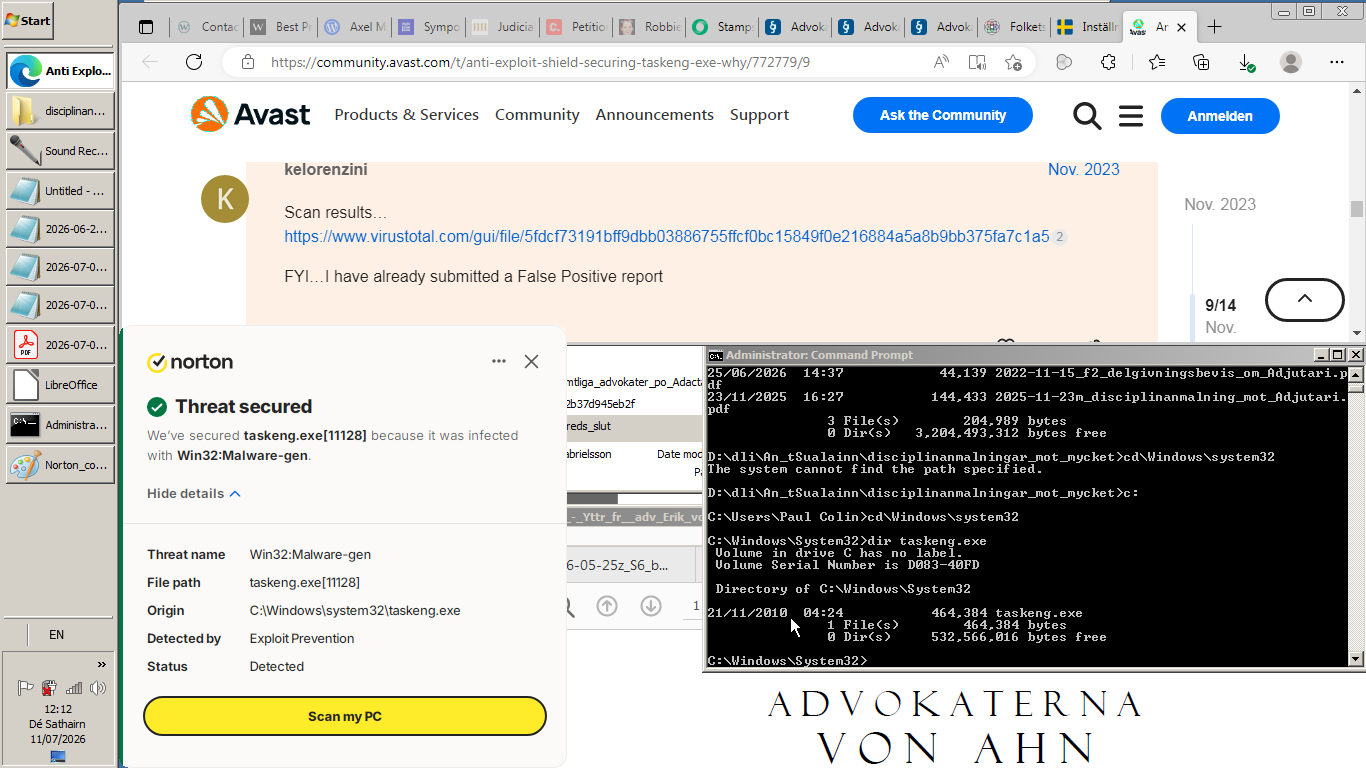1366x768 pixels.
Task: Open the disciplinan folder taskbar button
Action: tap(60, 111)
